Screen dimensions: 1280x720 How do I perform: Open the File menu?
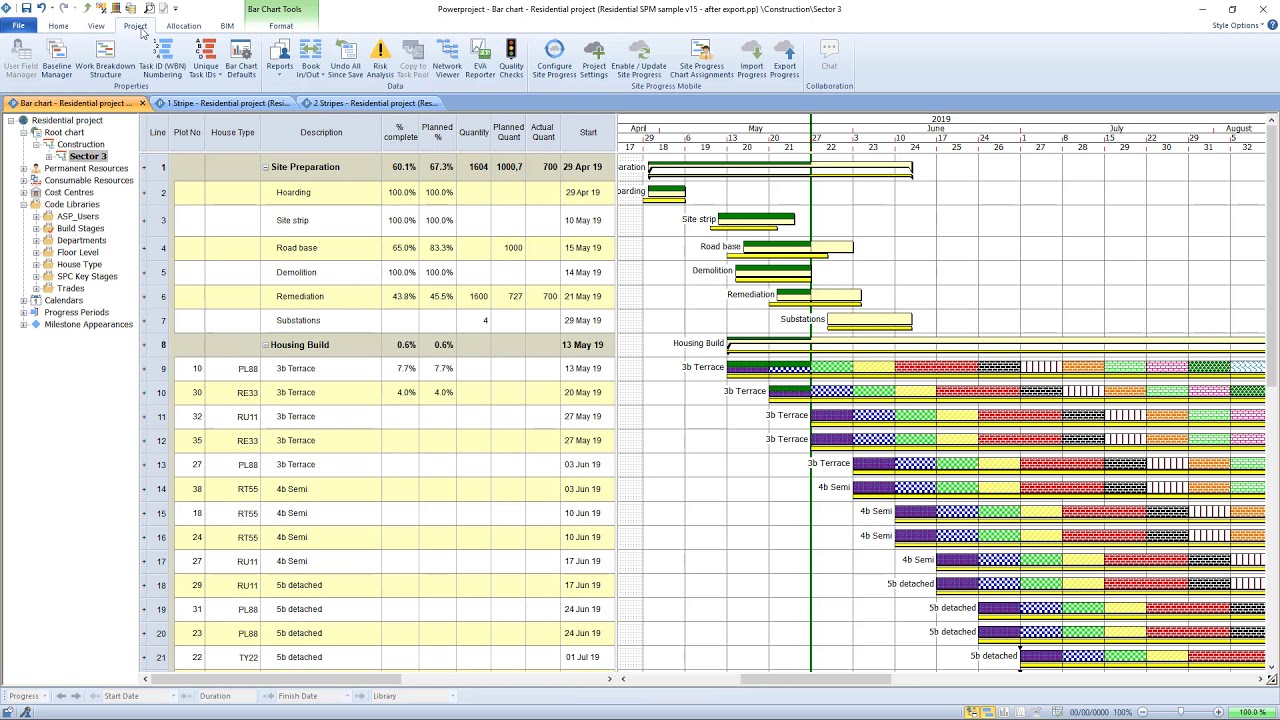pos(18,26)
